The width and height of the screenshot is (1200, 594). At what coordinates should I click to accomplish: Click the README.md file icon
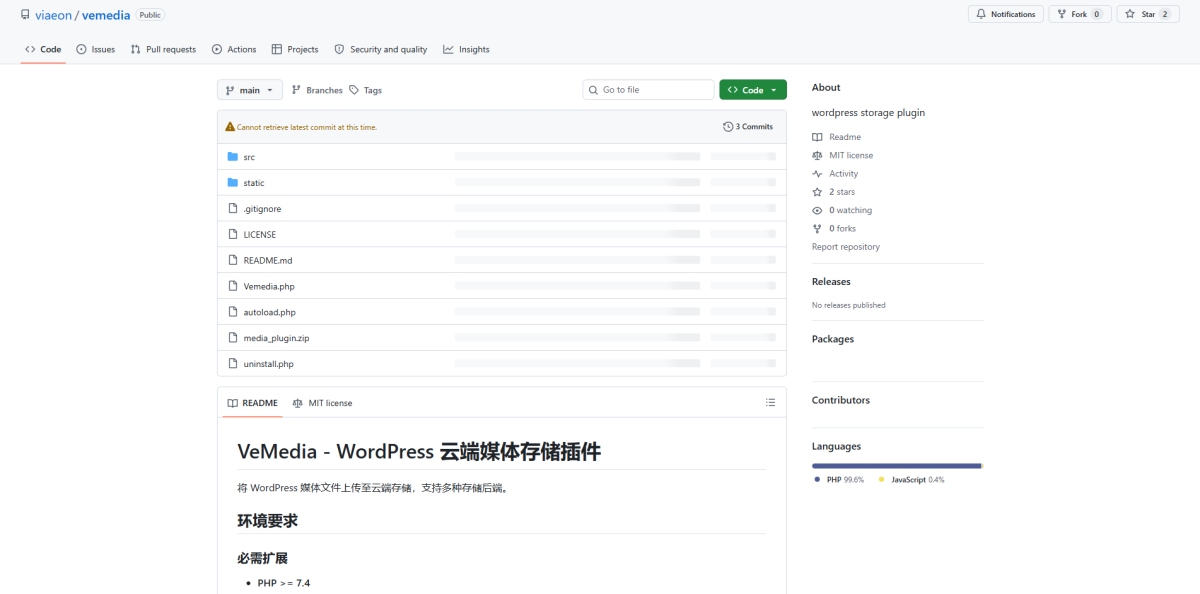(x=233, y=260)
